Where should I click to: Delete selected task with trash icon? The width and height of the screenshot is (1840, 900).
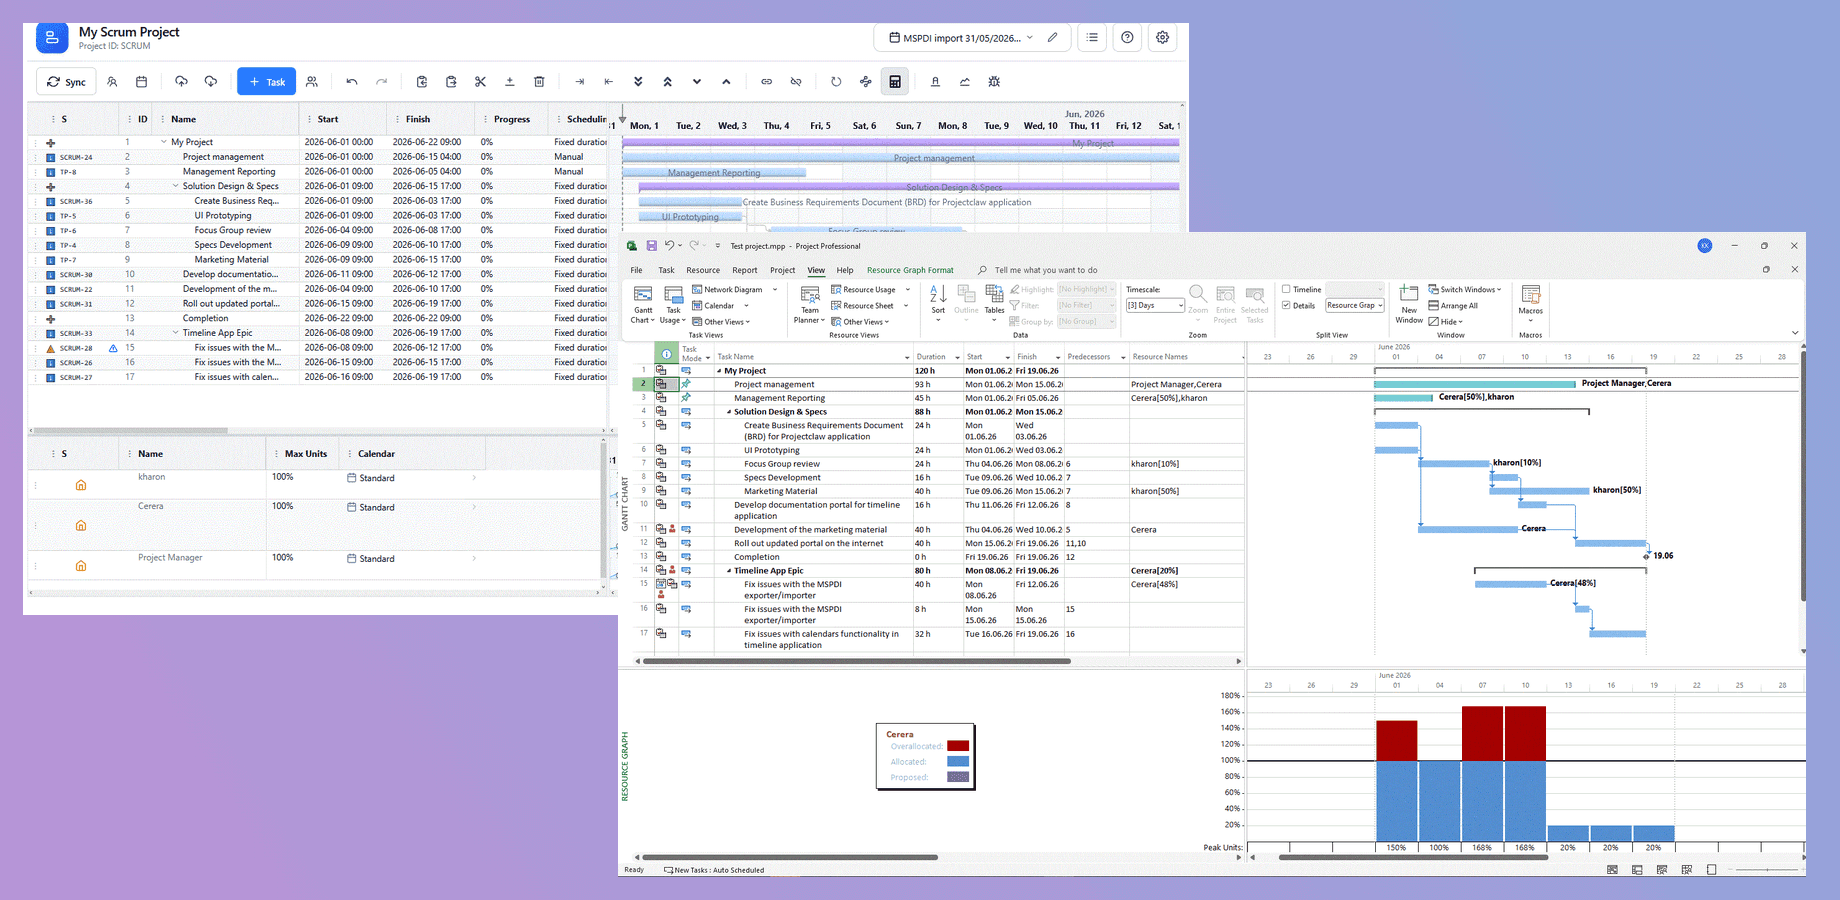[539, 82]
